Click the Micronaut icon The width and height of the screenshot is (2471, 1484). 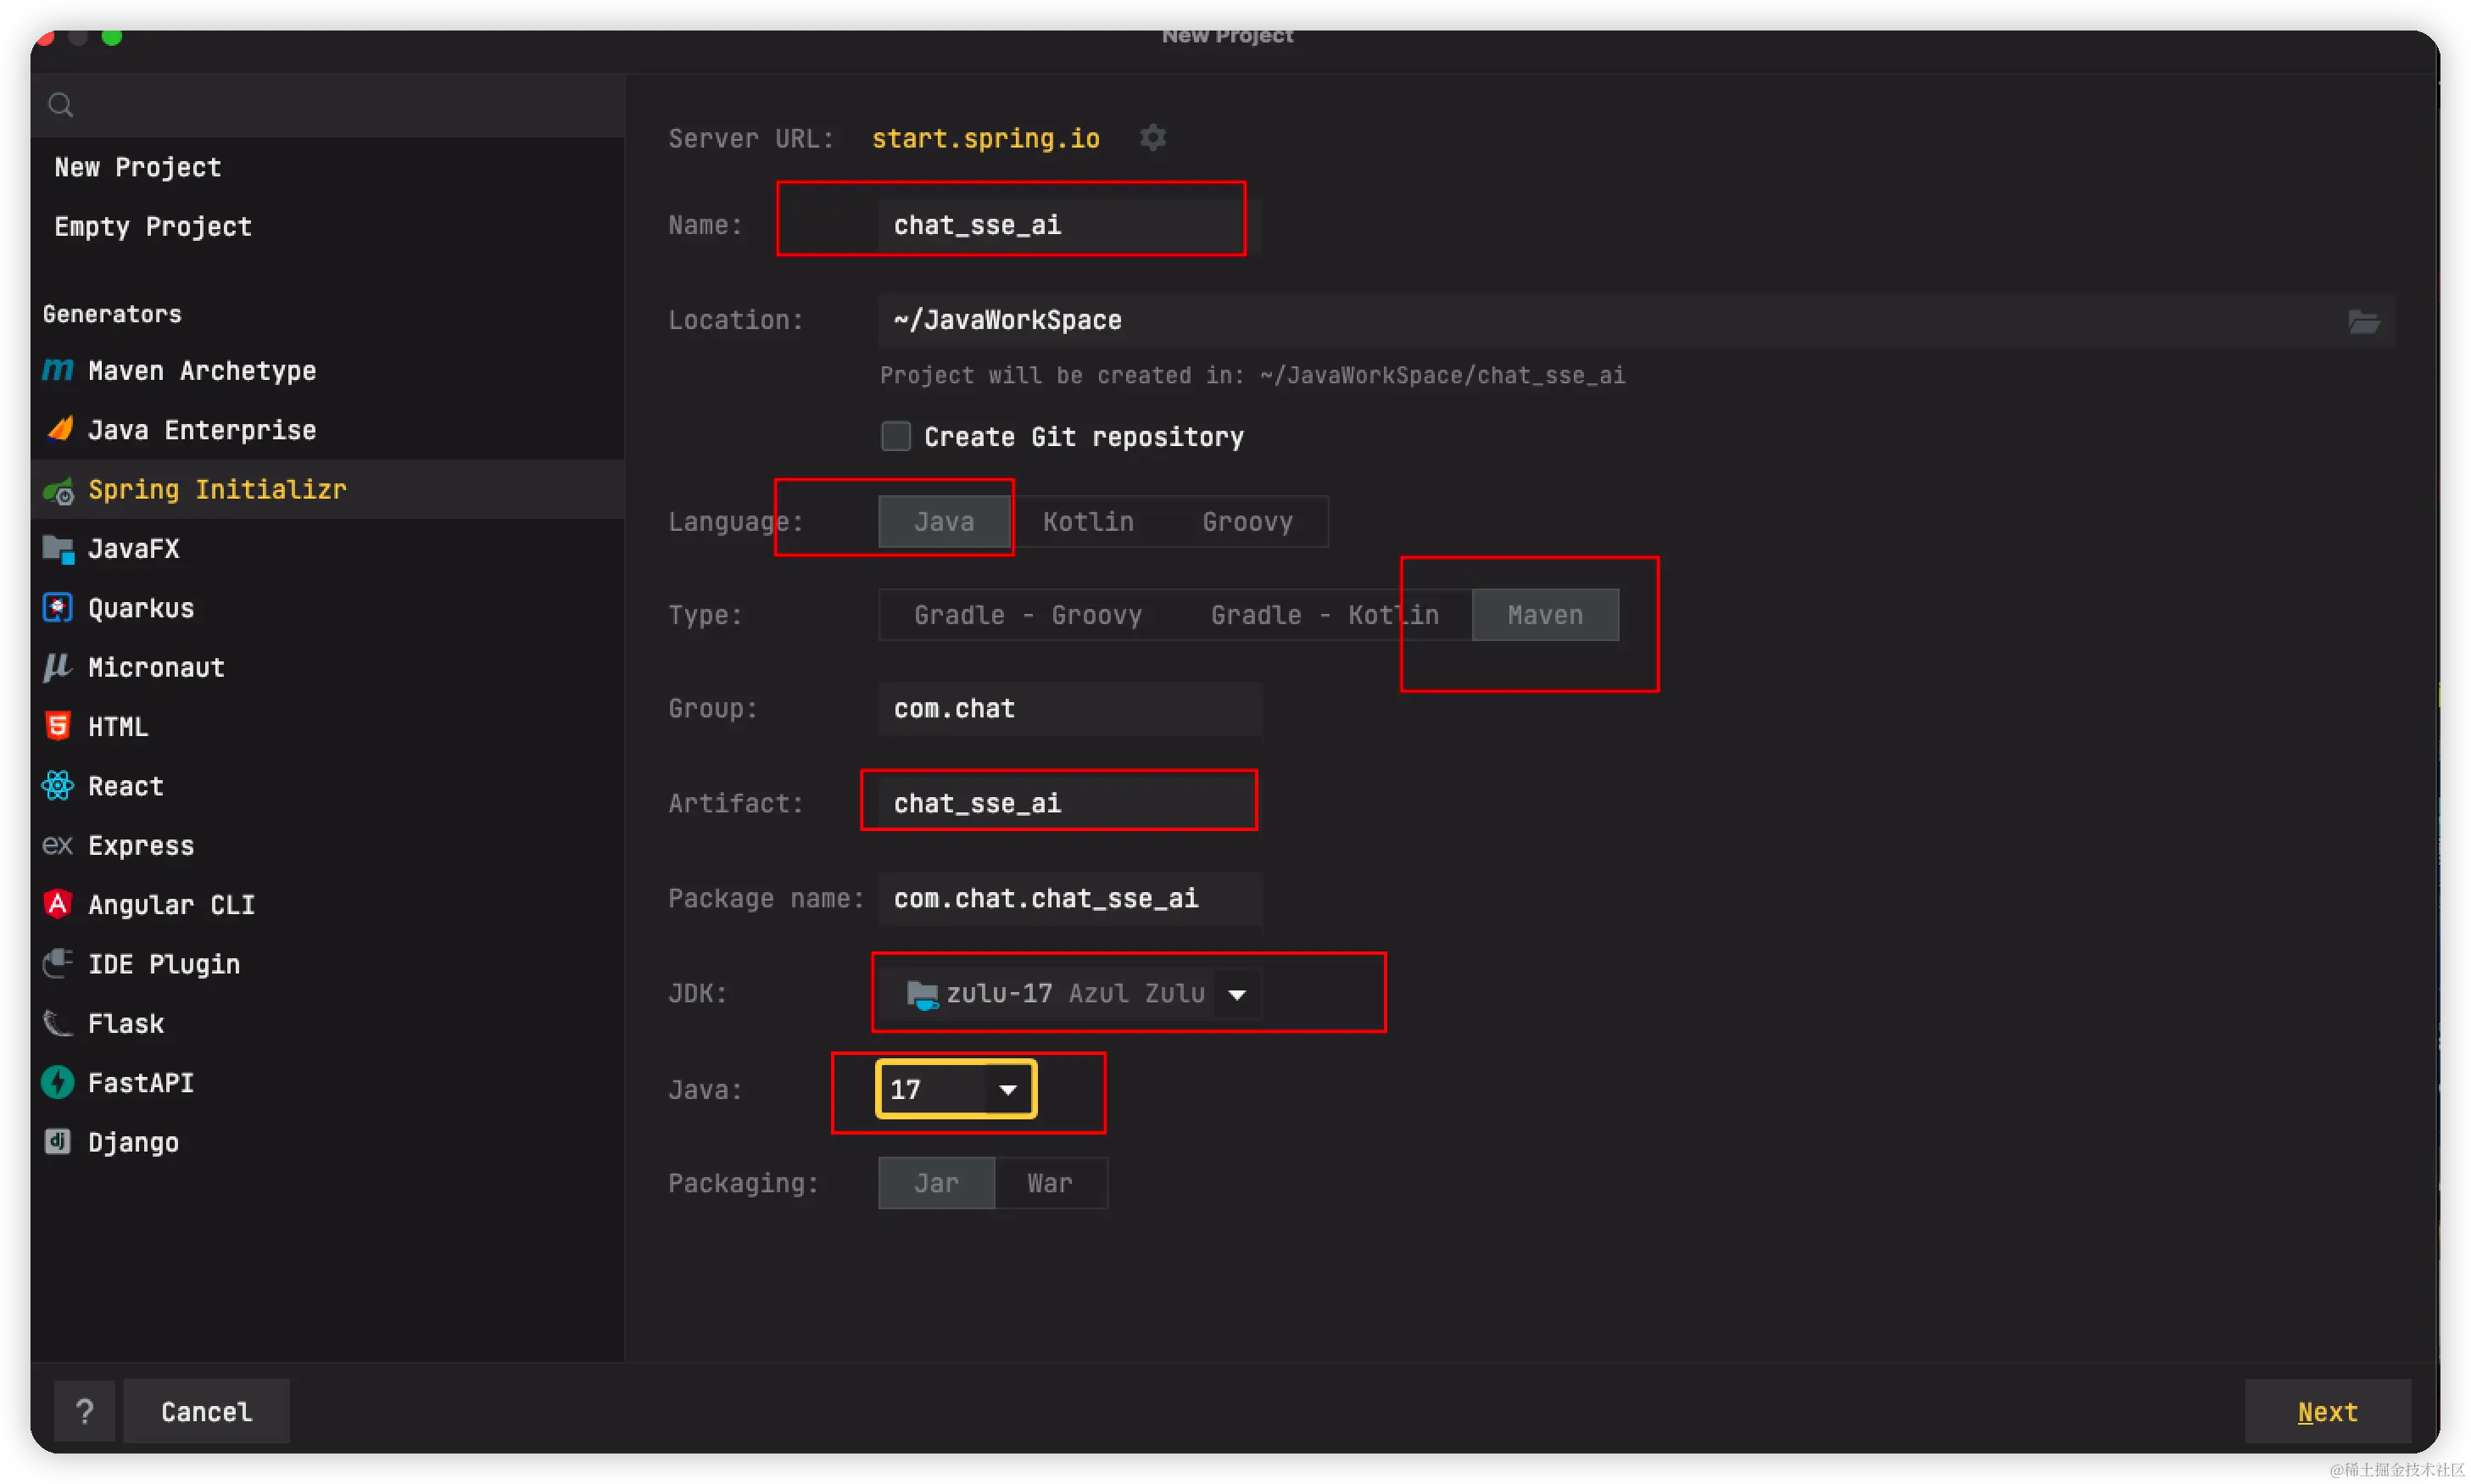57,667
